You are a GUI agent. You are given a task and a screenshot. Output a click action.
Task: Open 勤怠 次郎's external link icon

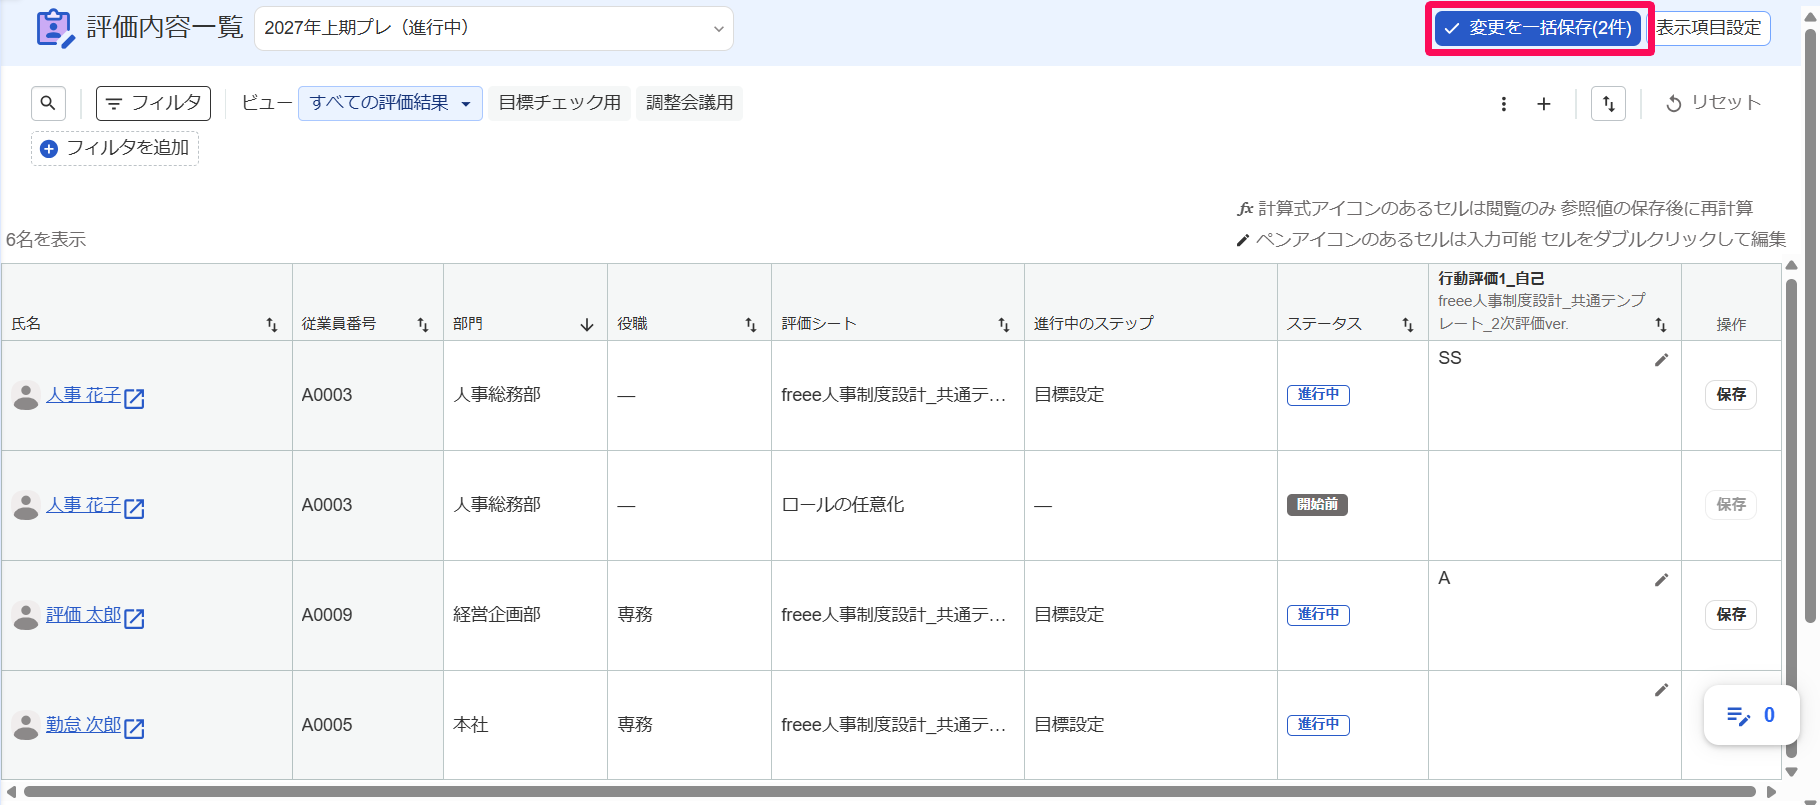click(134, 728)
